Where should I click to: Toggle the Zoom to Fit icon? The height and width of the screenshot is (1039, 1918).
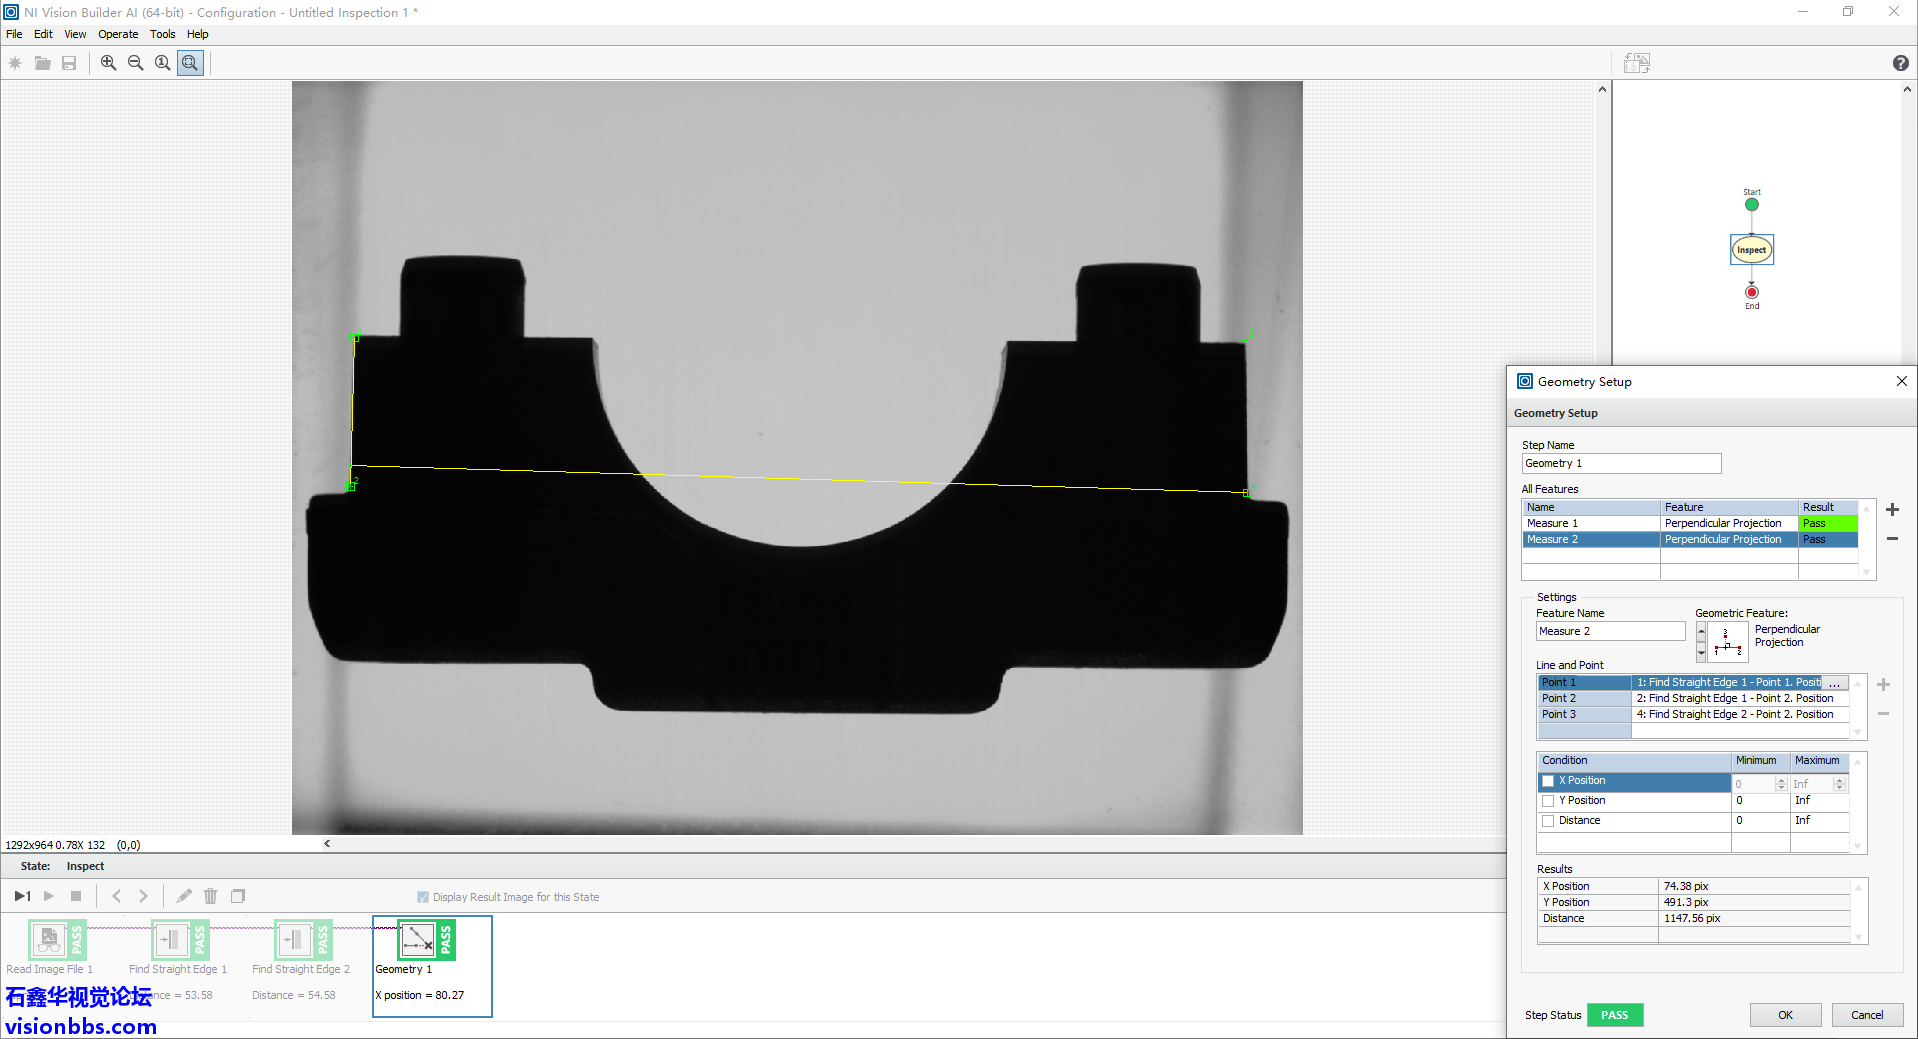click(190, 63)
